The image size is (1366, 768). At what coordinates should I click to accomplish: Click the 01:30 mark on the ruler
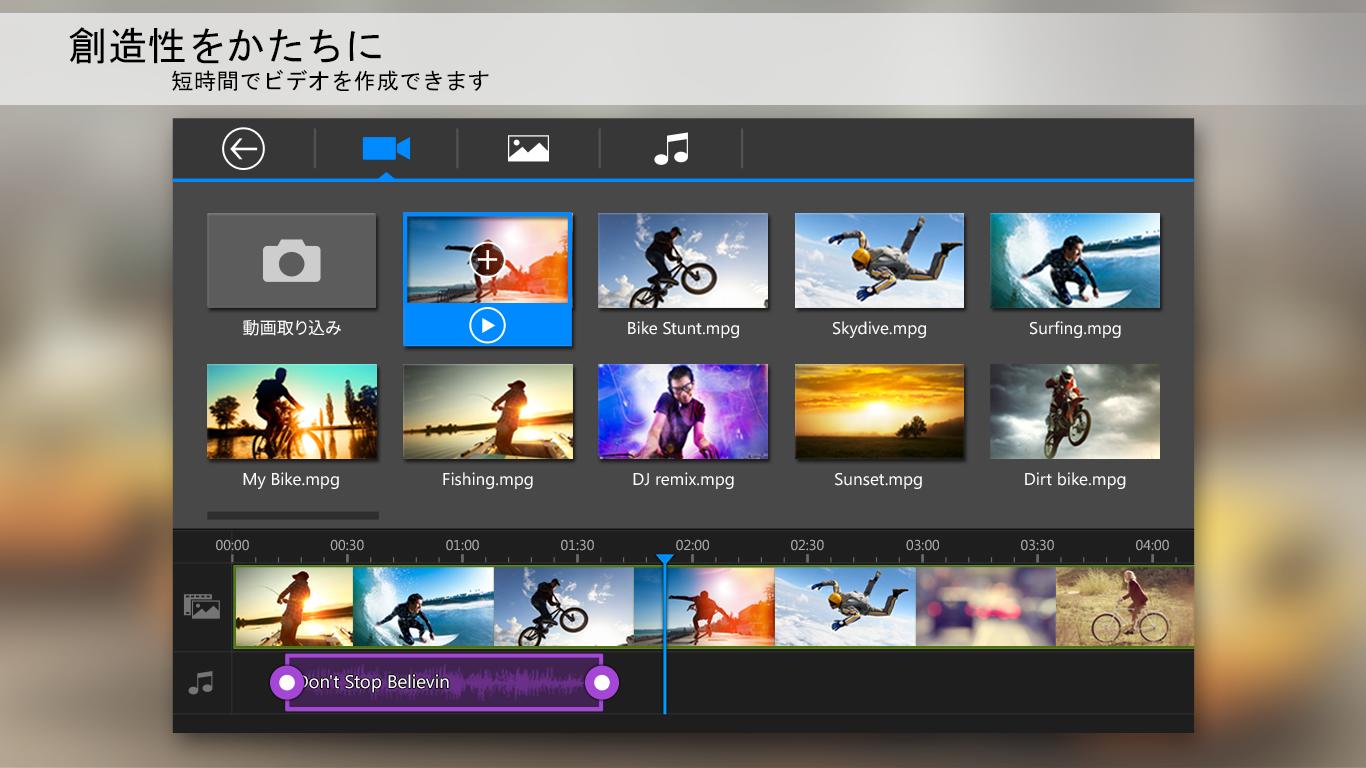[x=577, y=545]
